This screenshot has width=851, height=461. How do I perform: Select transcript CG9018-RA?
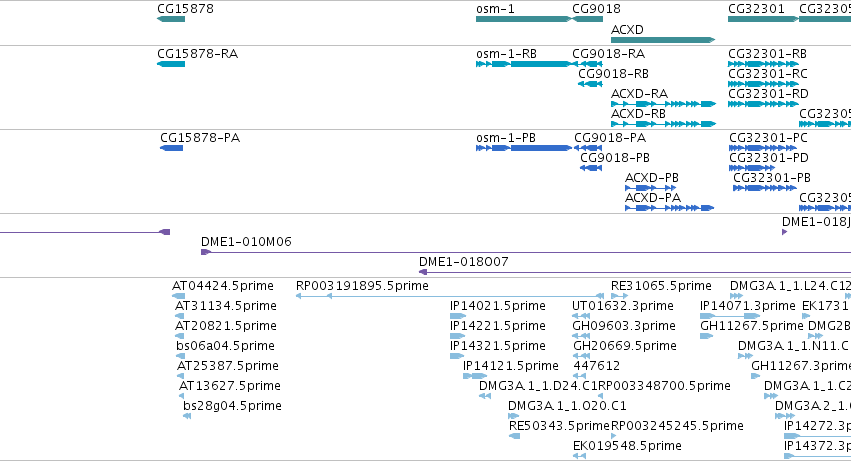click(587, 64)
